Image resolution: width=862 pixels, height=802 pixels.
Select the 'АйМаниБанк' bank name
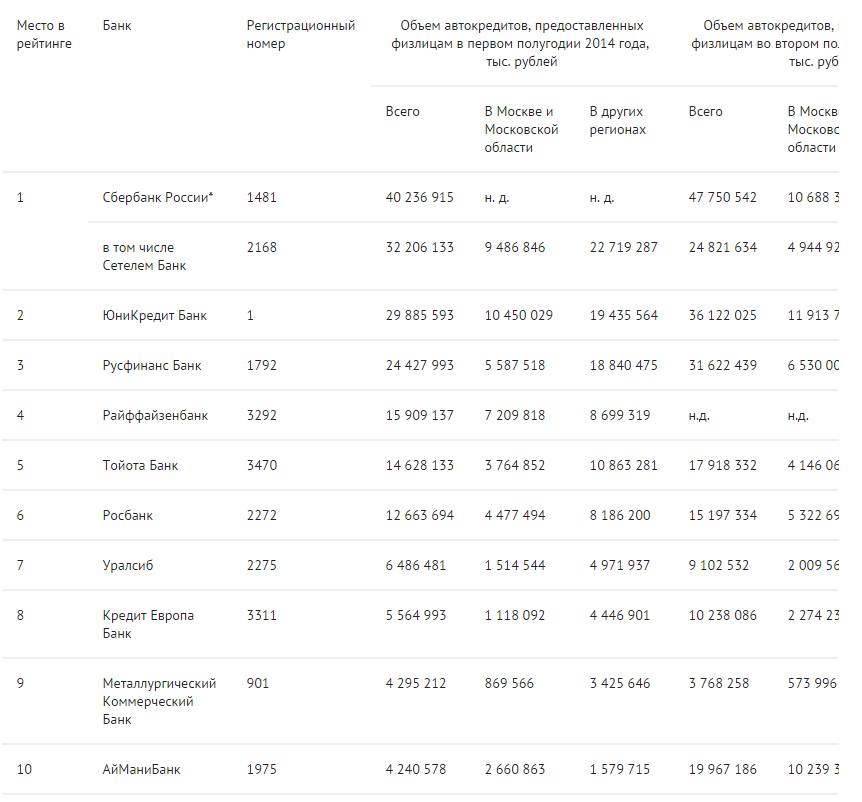(141, 770)
